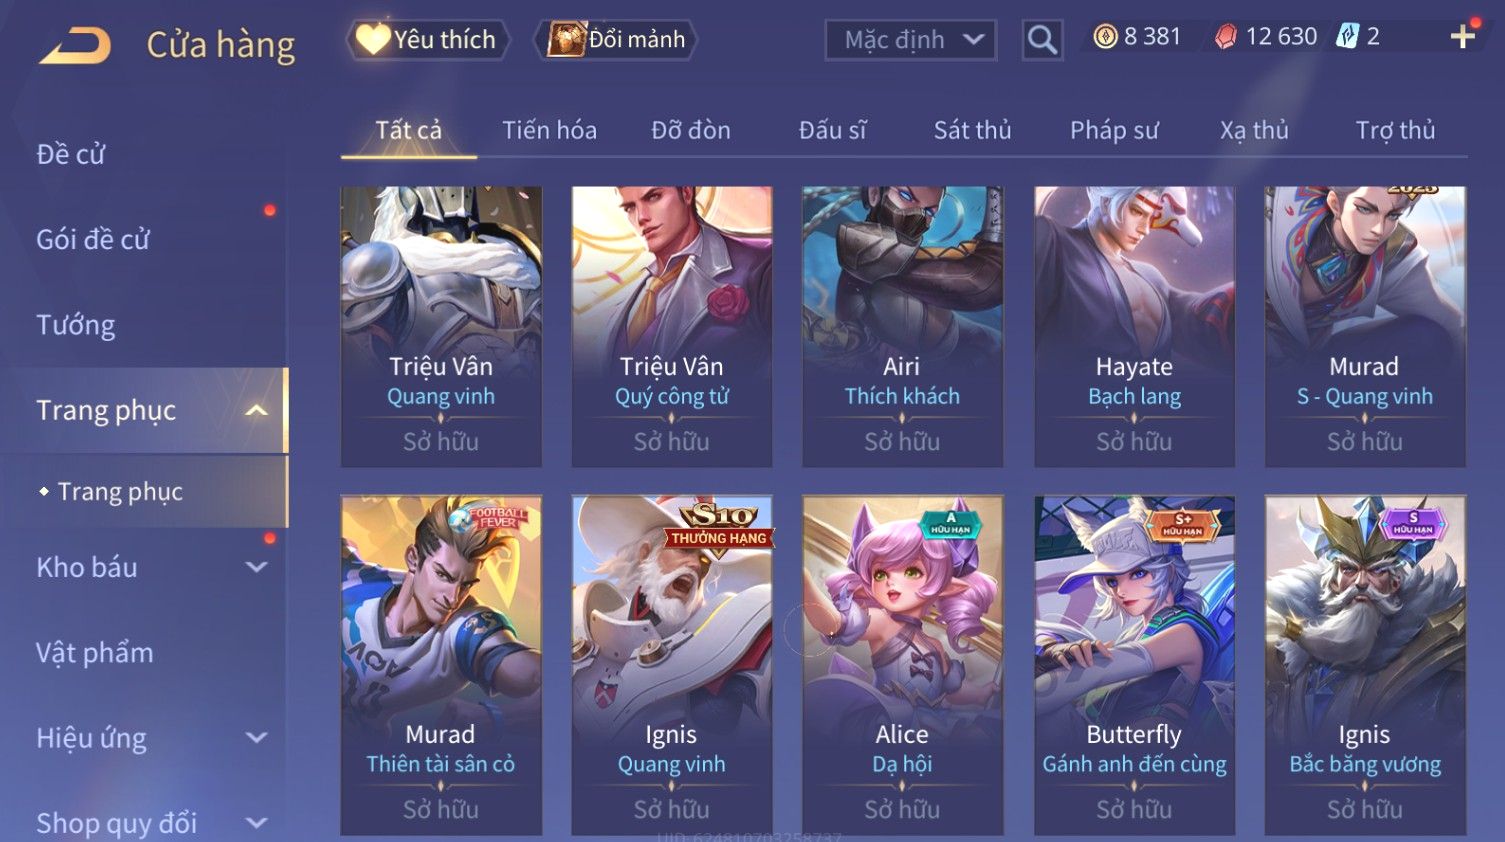This screenshot has width=1505, height=842.
Task: Open Gói đề cử in sidebar
Action: coord(93,240)
